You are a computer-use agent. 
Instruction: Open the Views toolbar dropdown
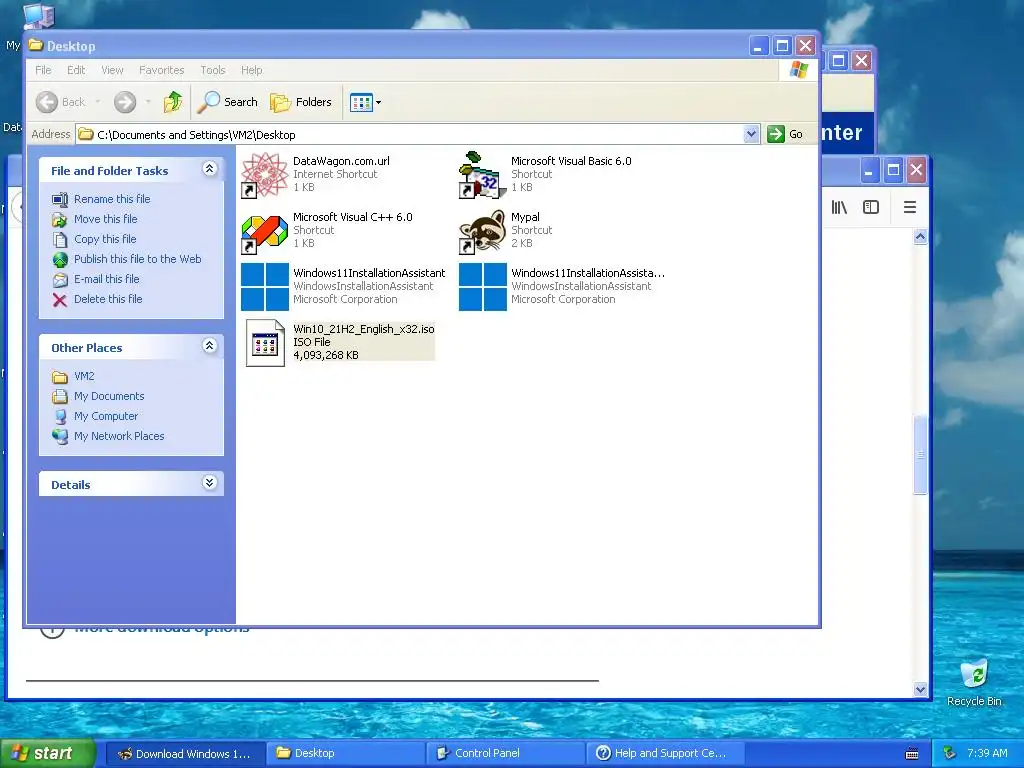pos(365,102)
